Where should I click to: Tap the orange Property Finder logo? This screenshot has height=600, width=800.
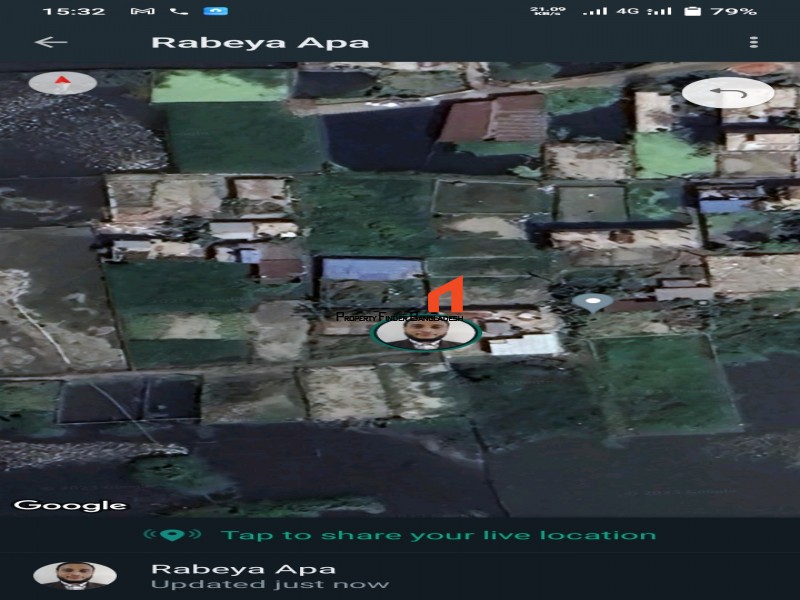pos(445,296)
